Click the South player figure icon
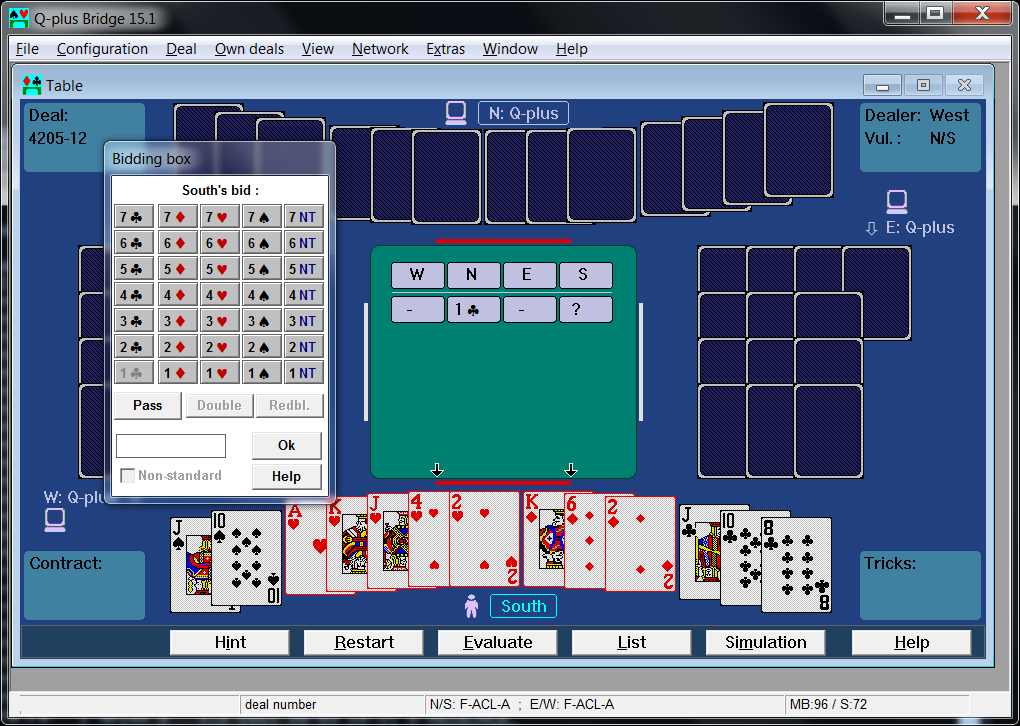 [472, 605]
